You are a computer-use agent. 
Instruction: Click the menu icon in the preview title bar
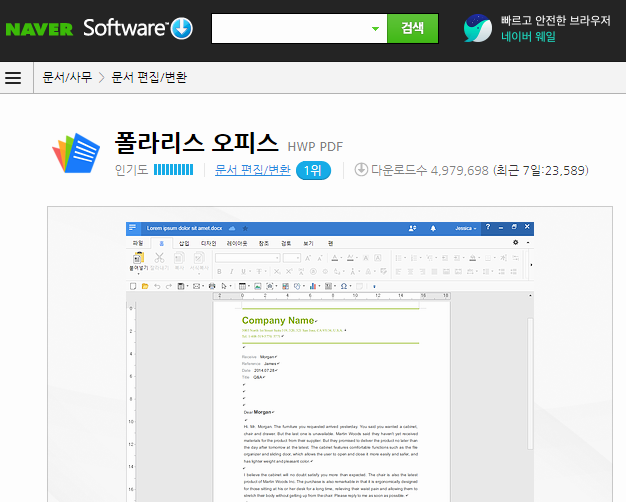[133, 228]
